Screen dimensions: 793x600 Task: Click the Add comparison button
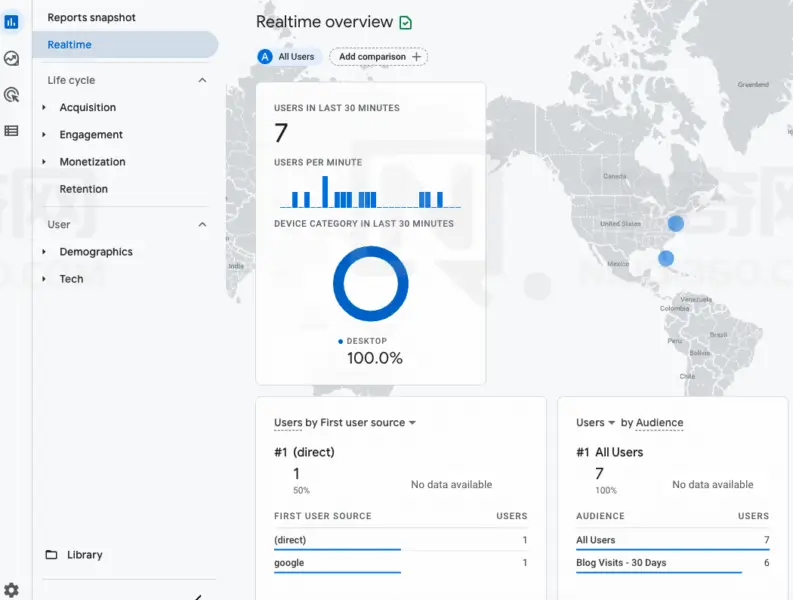[x=378, y=57]
